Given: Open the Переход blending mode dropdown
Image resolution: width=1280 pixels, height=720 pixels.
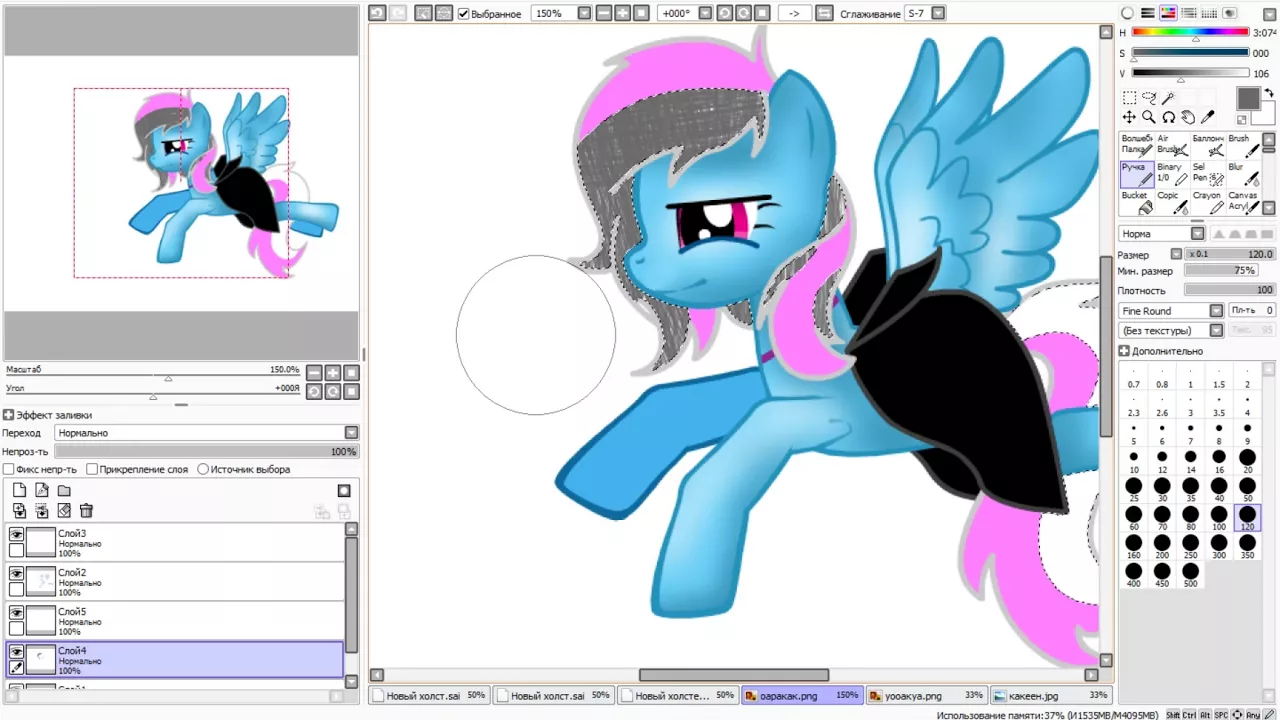Looking at the screenshot, I should [x=351, y=433].
